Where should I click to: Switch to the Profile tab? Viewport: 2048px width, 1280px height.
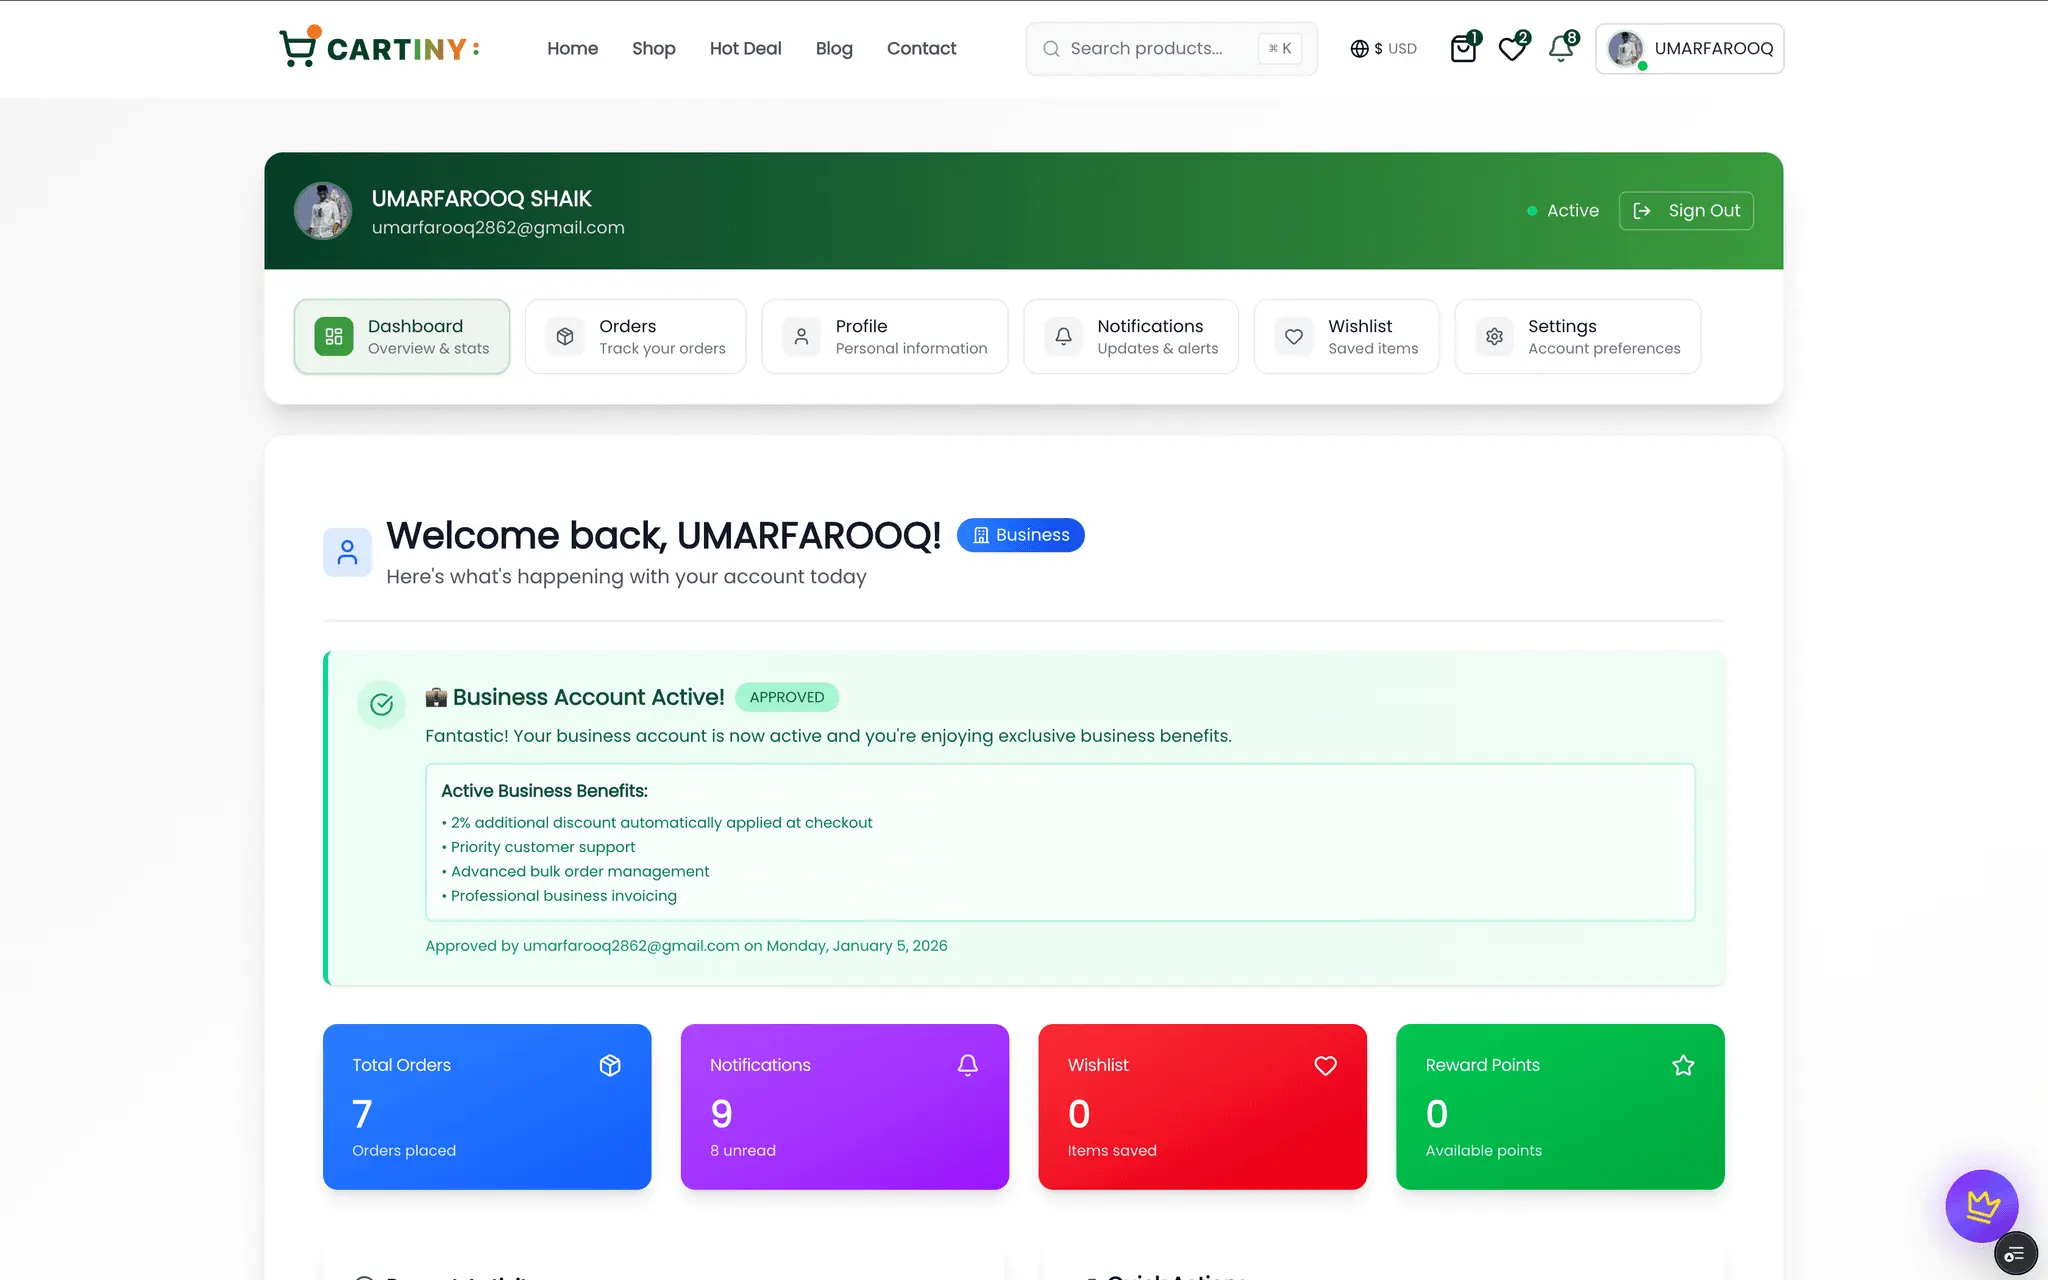(885, 337)
